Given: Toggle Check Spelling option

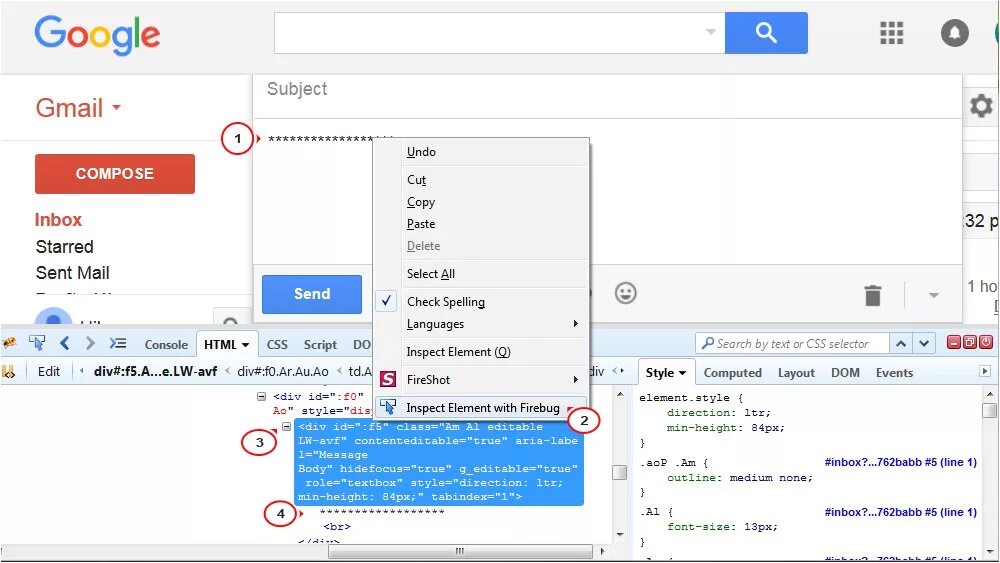Looking at the screenshot, I should (x=446, y=302).
